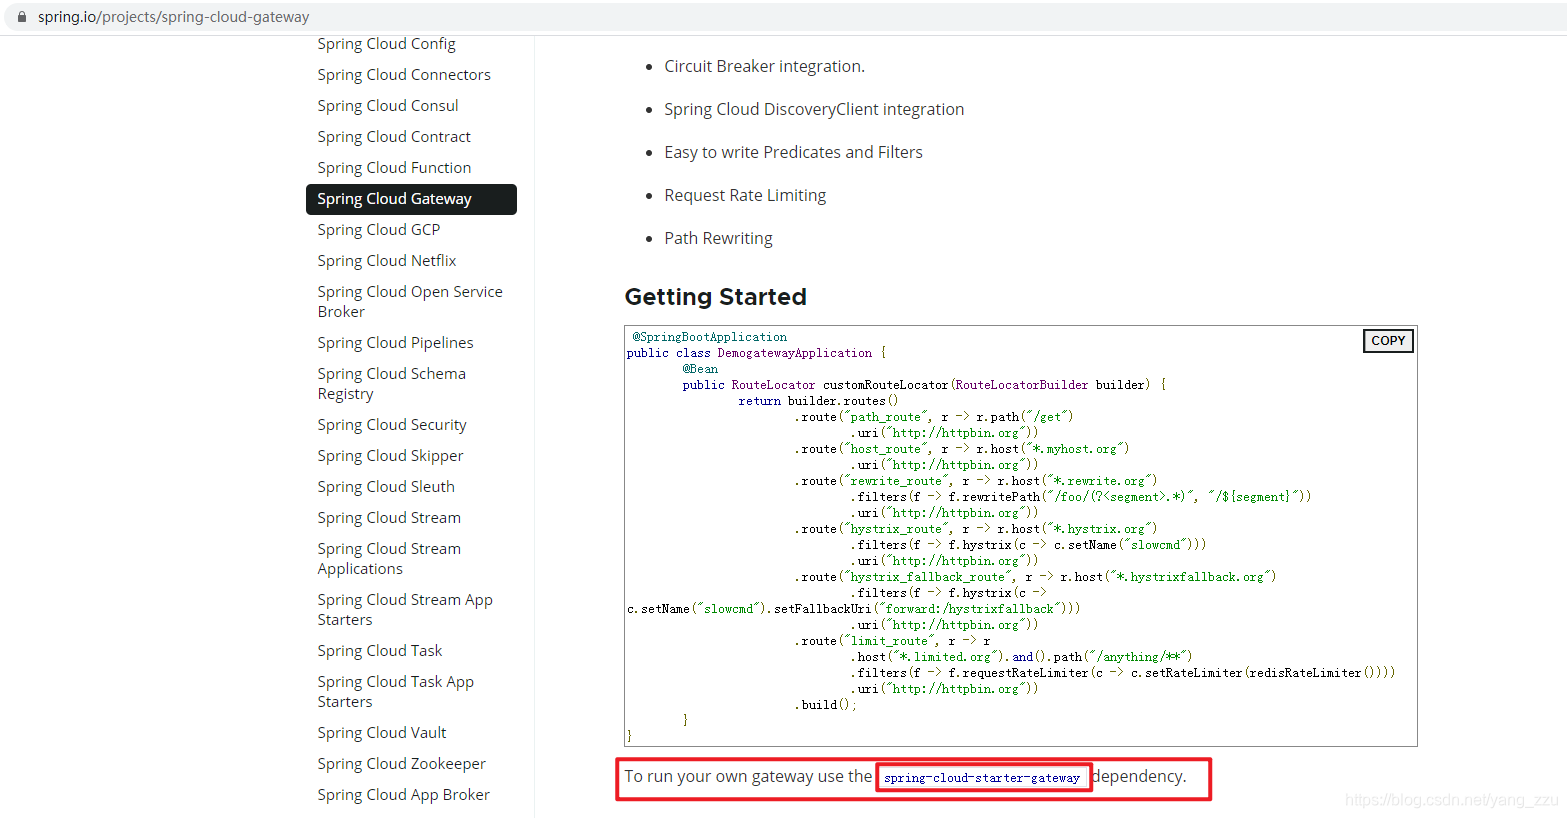
Task: Open Spring Cloud GCP project link
Action: click(x=379, y=230)
